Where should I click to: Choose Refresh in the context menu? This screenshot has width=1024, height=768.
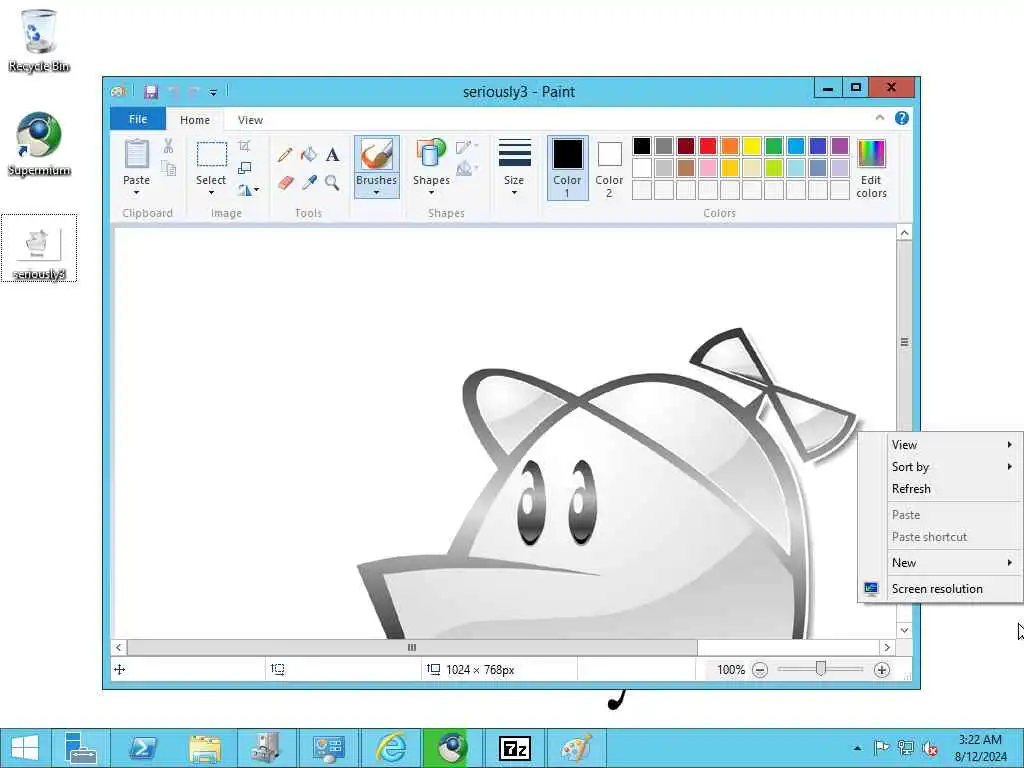click(x=940, y=489)
